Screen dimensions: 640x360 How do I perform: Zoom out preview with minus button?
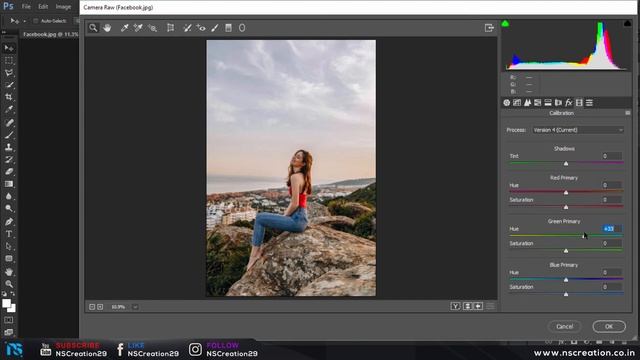(x=92, y=307)
